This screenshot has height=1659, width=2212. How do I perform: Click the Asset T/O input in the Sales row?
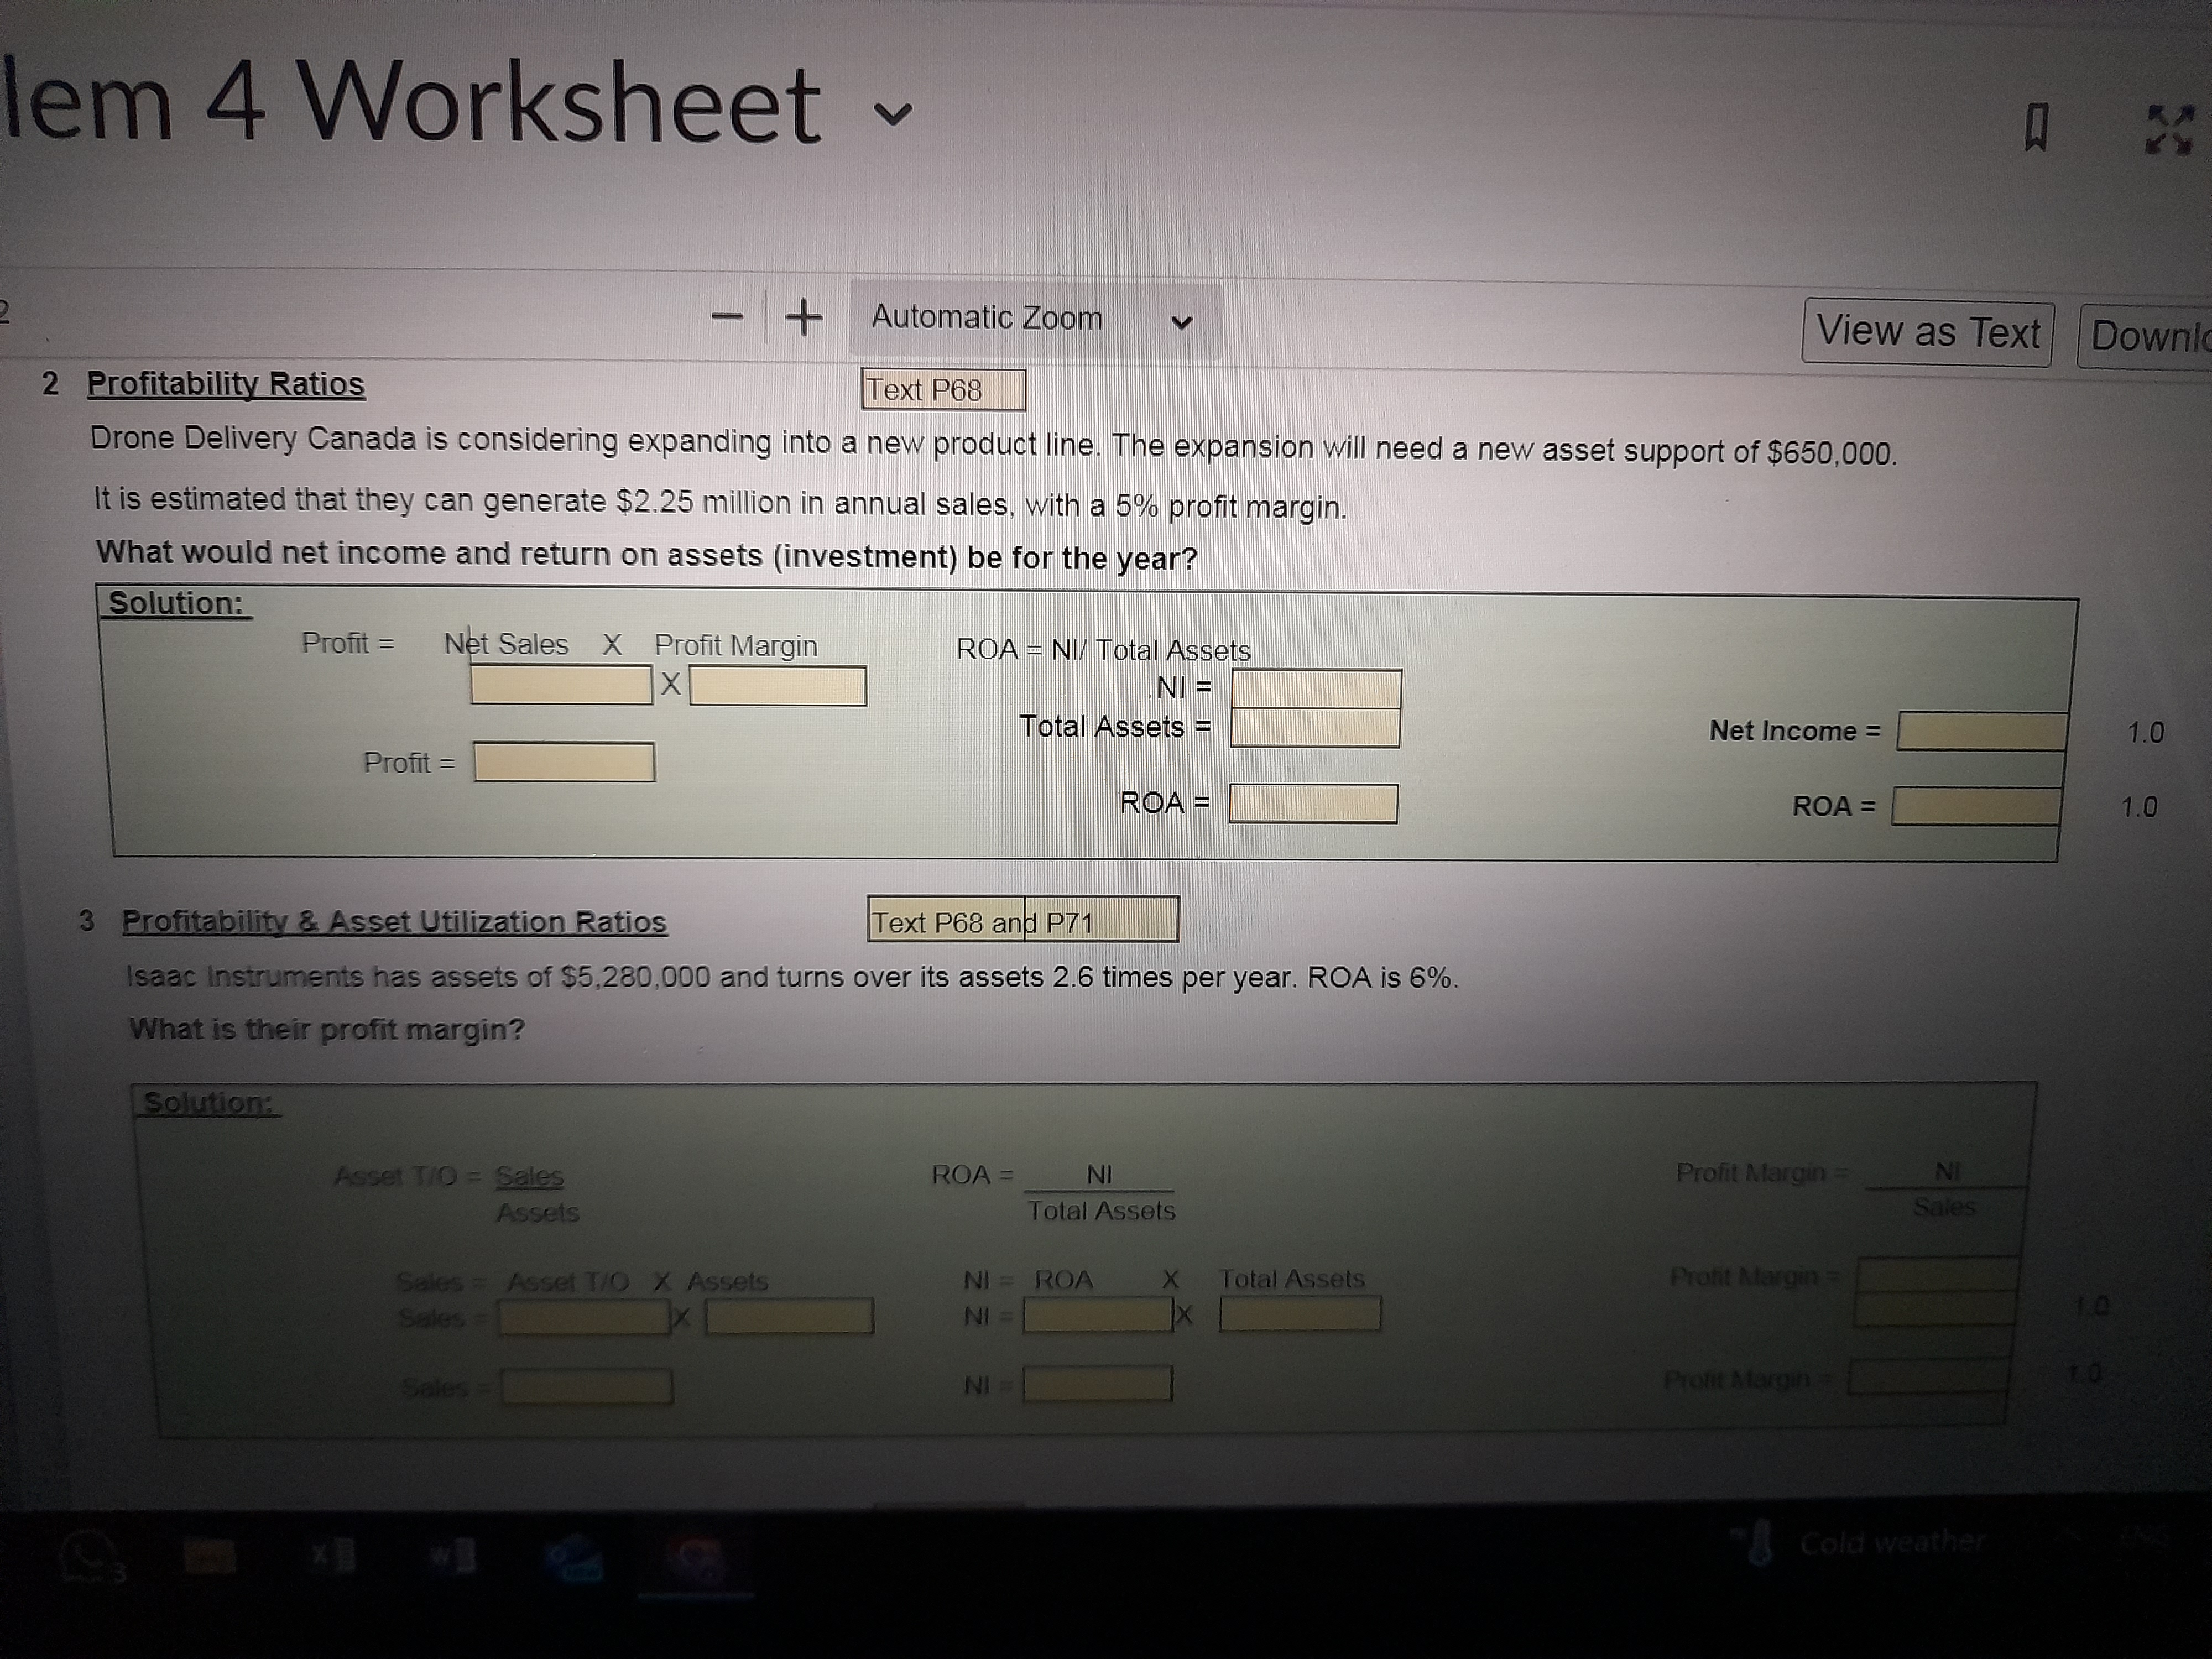[583, 1317]
